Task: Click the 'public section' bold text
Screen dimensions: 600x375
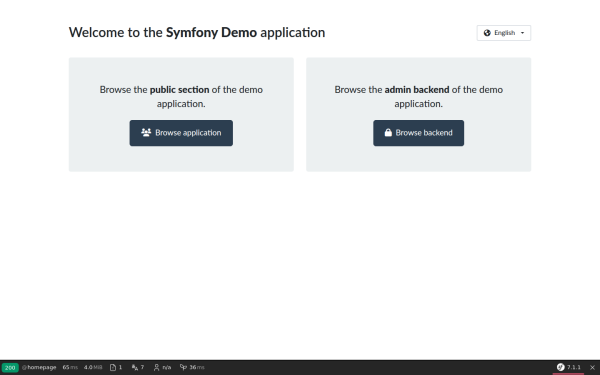Action: 179,90
